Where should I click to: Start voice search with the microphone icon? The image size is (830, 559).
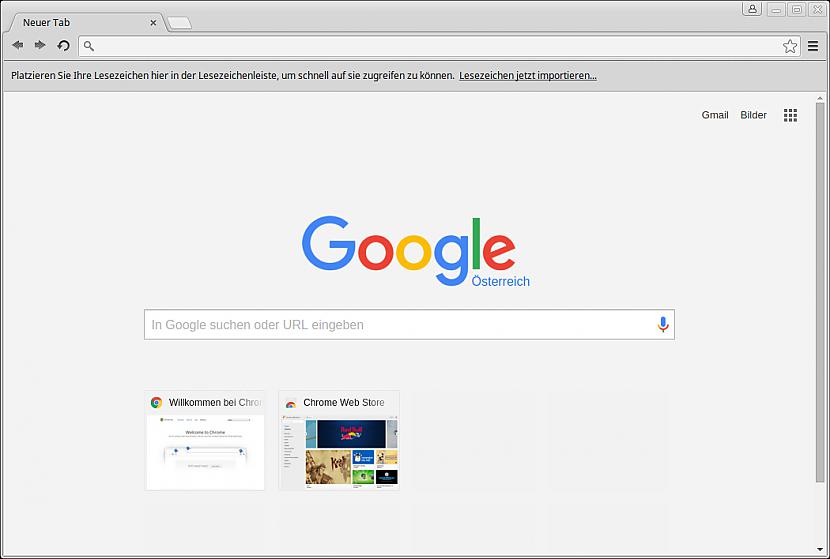663,324
